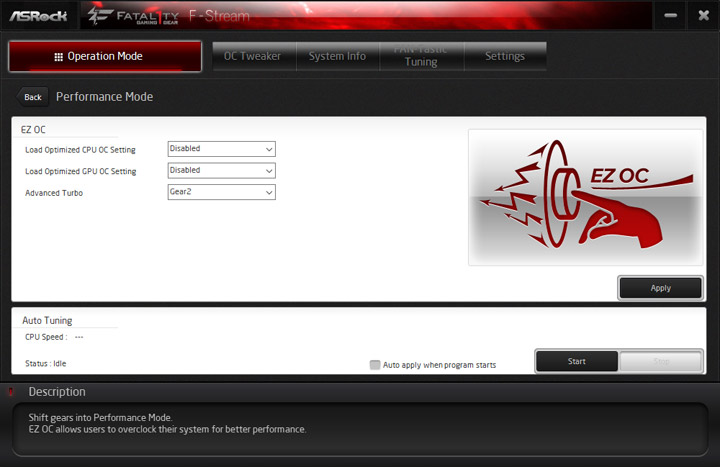The image size is (720, 467).
Task: Go to the Settings tab
Action: coord(505,56)
